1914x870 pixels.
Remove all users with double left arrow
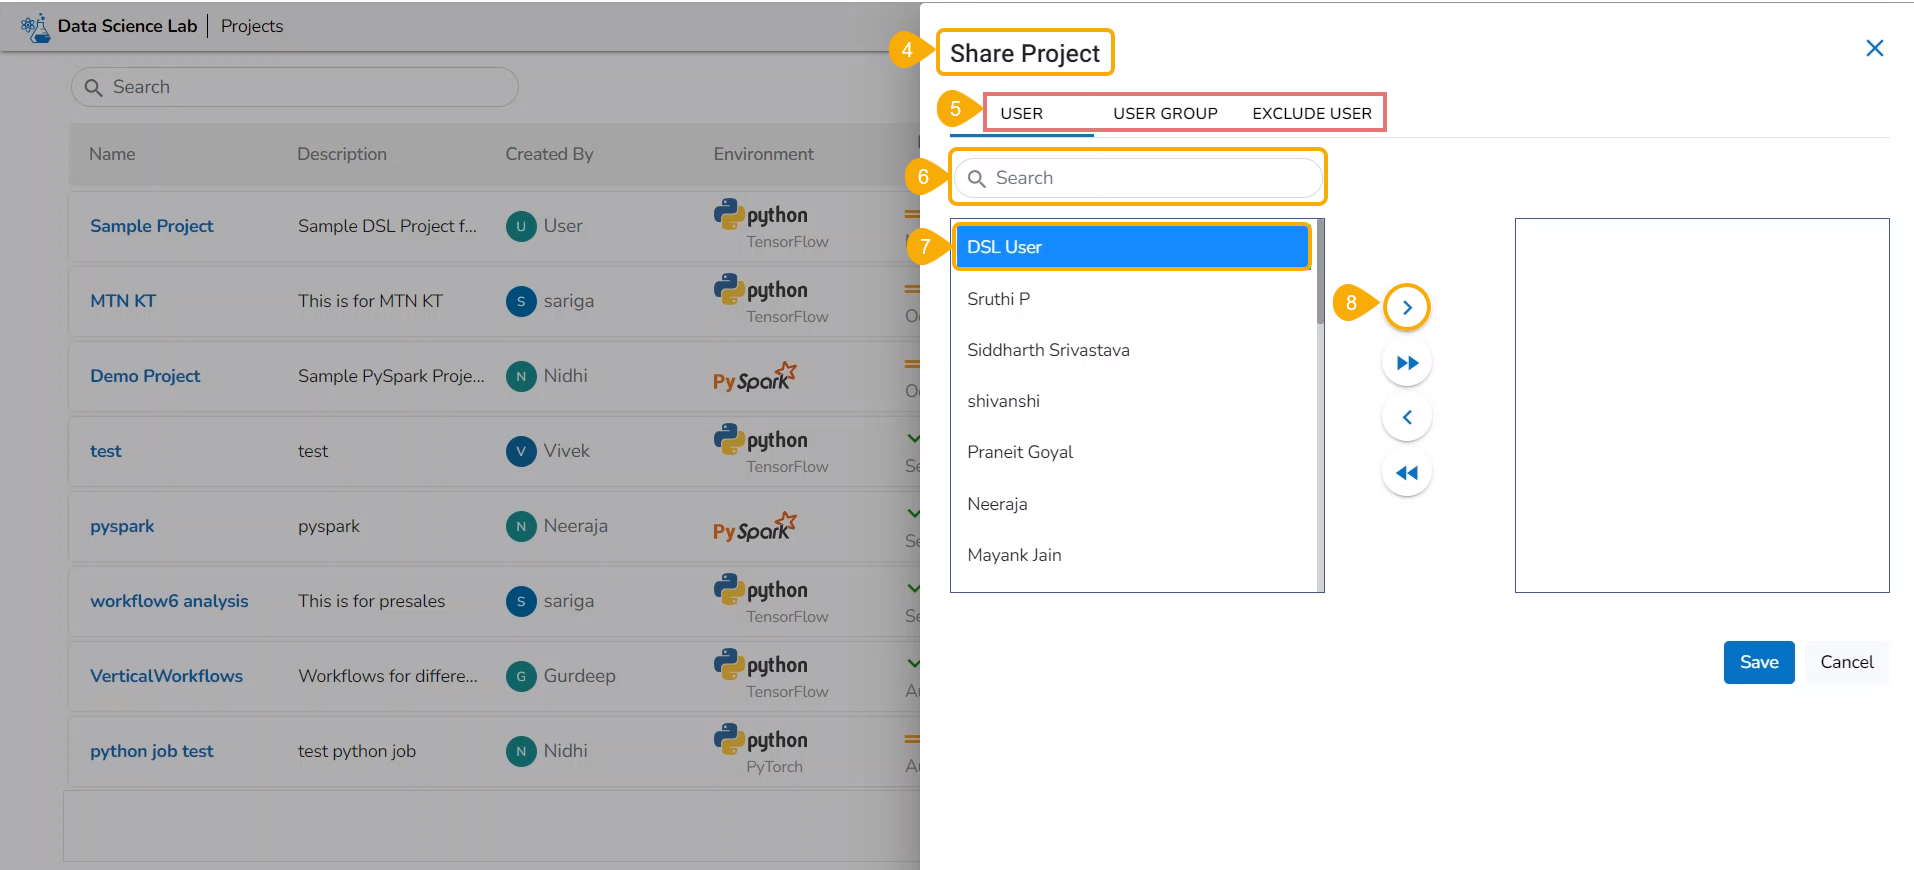tap(1406, 473)
